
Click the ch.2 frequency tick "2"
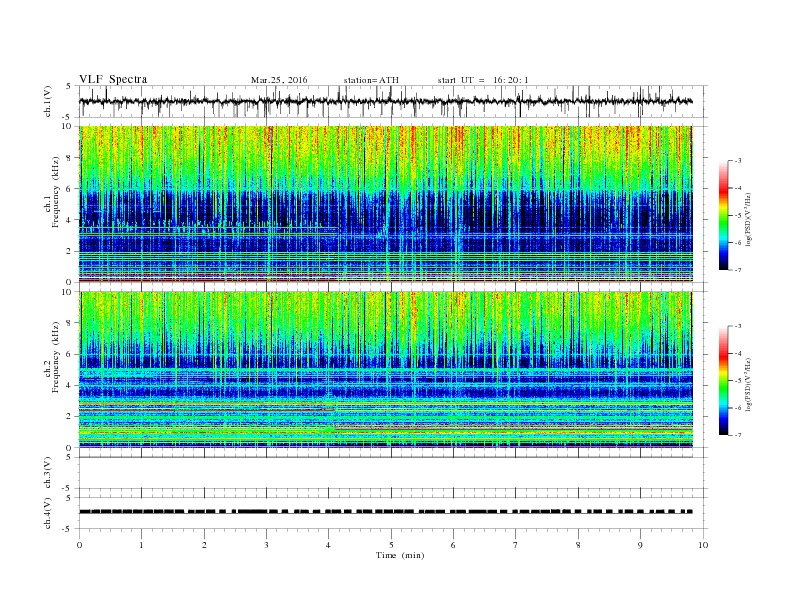[x=70, y=417]
